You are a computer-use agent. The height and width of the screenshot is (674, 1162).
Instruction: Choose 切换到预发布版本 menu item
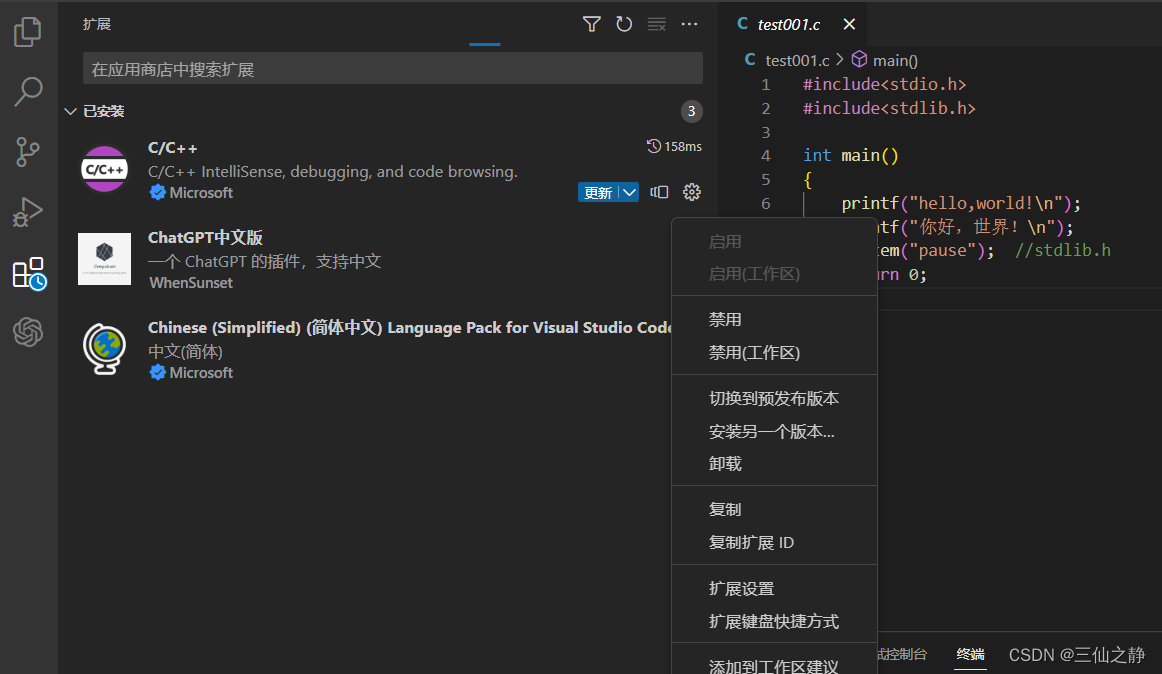[x=774, y=399]
